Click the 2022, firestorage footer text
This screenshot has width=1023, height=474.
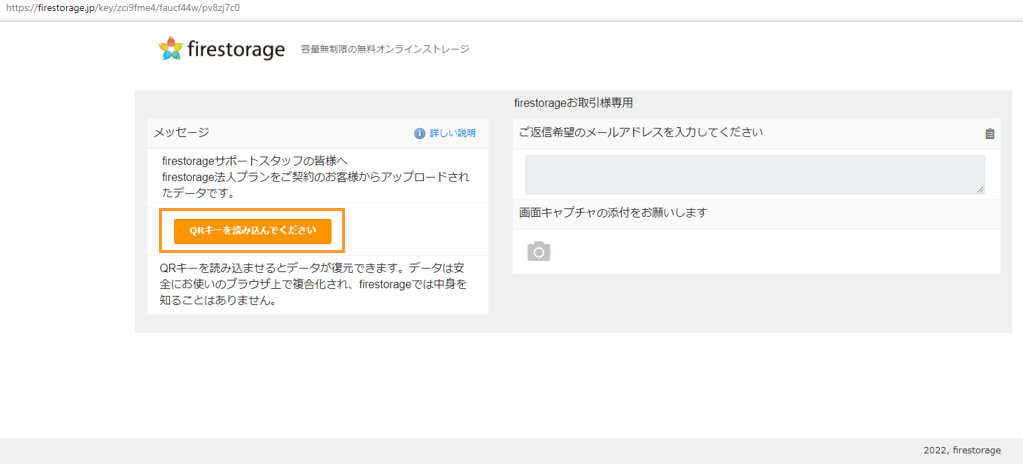coord(962,451)
